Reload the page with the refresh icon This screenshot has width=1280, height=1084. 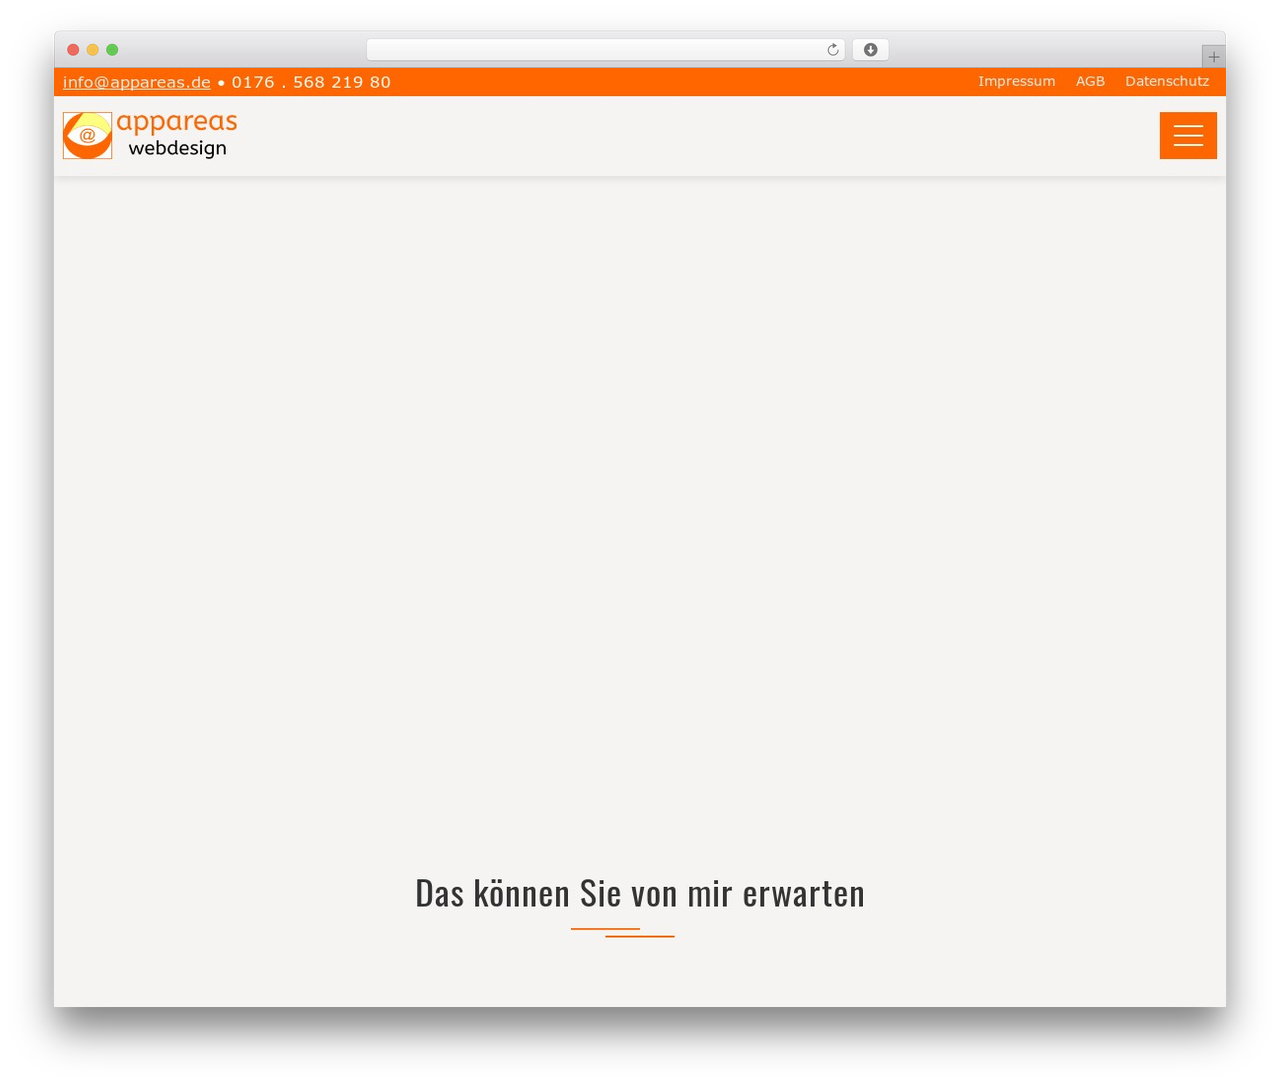833,50
